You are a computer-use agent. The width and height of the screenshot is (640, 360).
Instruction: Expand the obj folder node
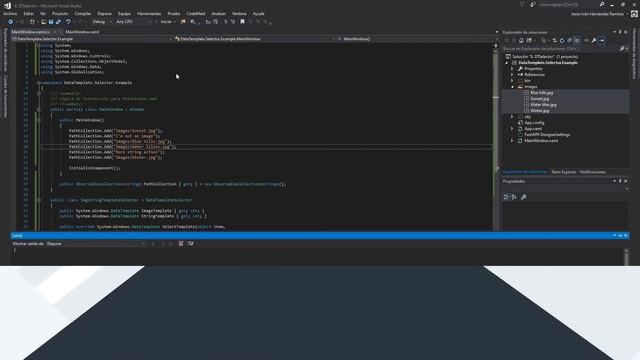coord(513,117)
